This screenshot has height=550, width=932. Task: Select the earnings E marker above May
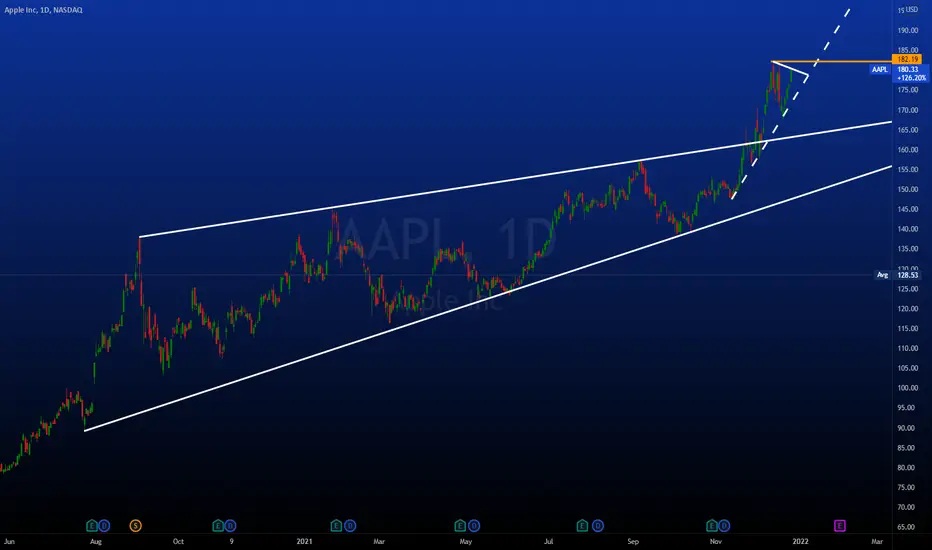pos(460,526)
